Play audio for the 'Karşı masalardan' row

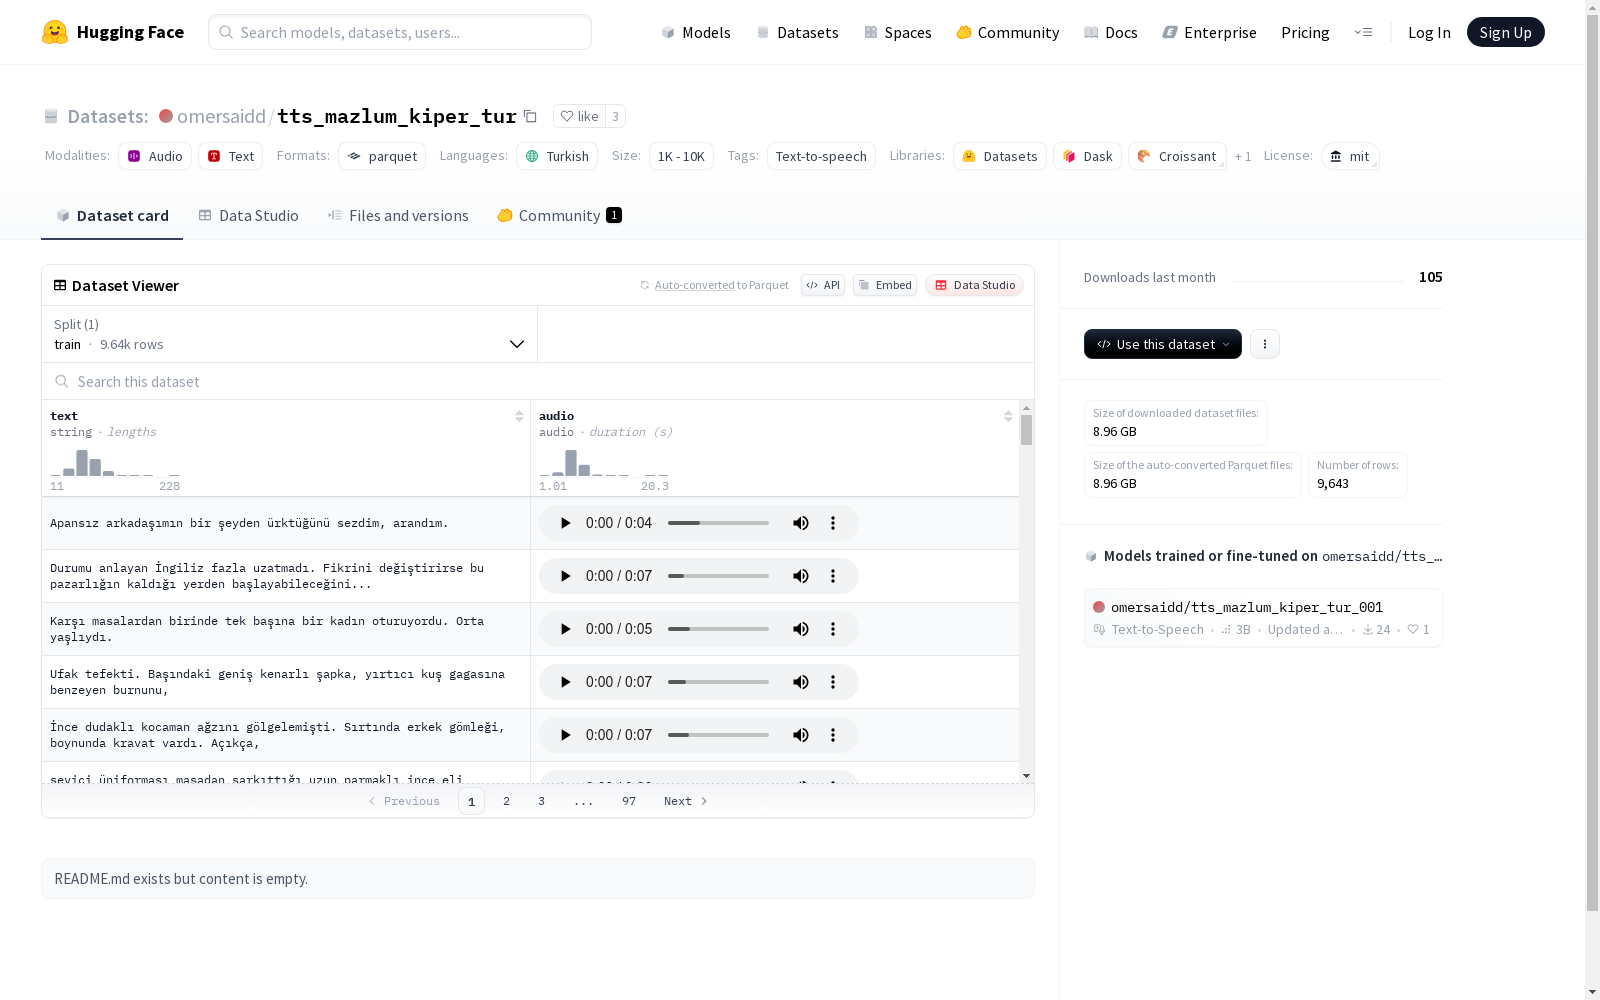tap(565, 629)
